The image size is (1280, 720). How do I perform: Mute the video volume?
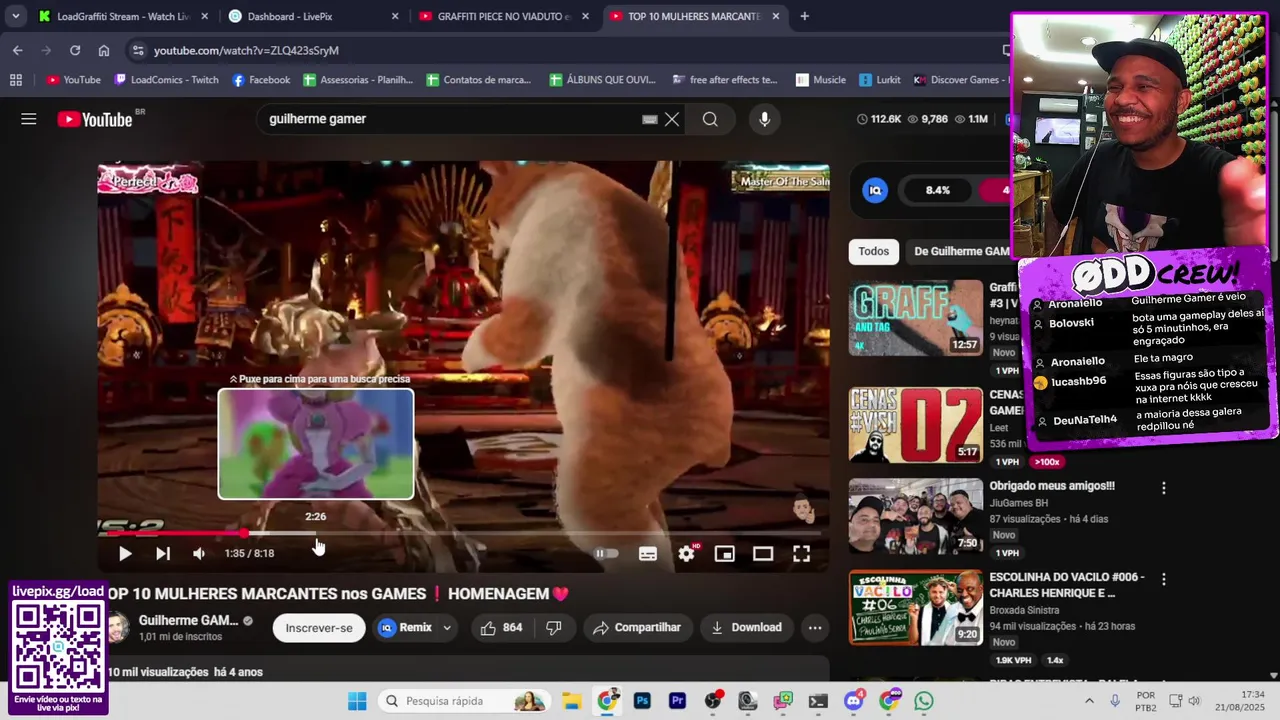pos(199,553)
